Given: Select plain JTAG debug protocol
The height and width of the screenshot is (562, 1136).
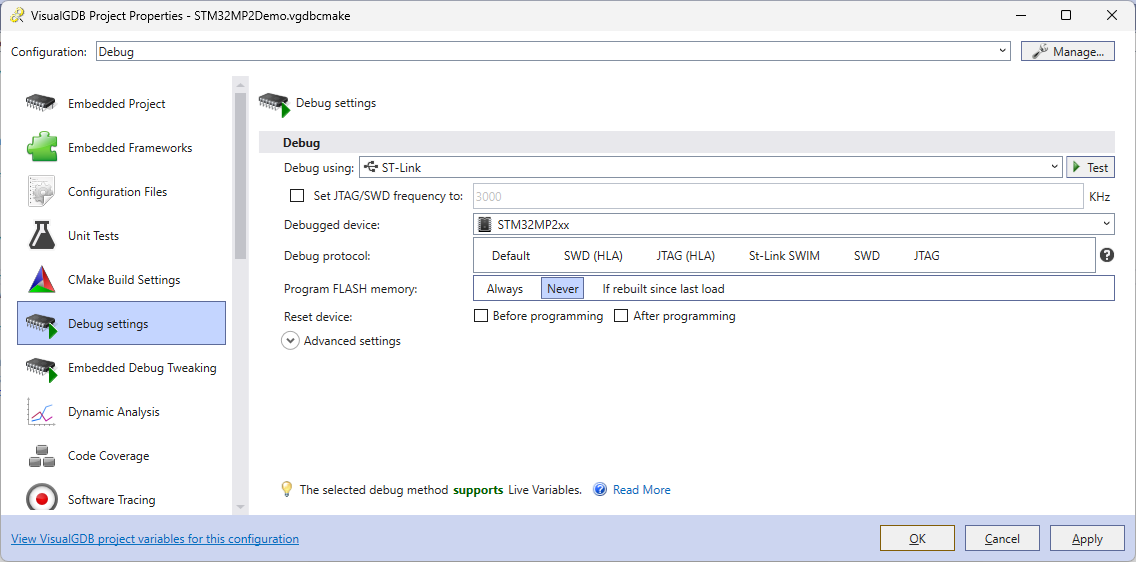Looking at the screenshot, I should coord(927,256).
